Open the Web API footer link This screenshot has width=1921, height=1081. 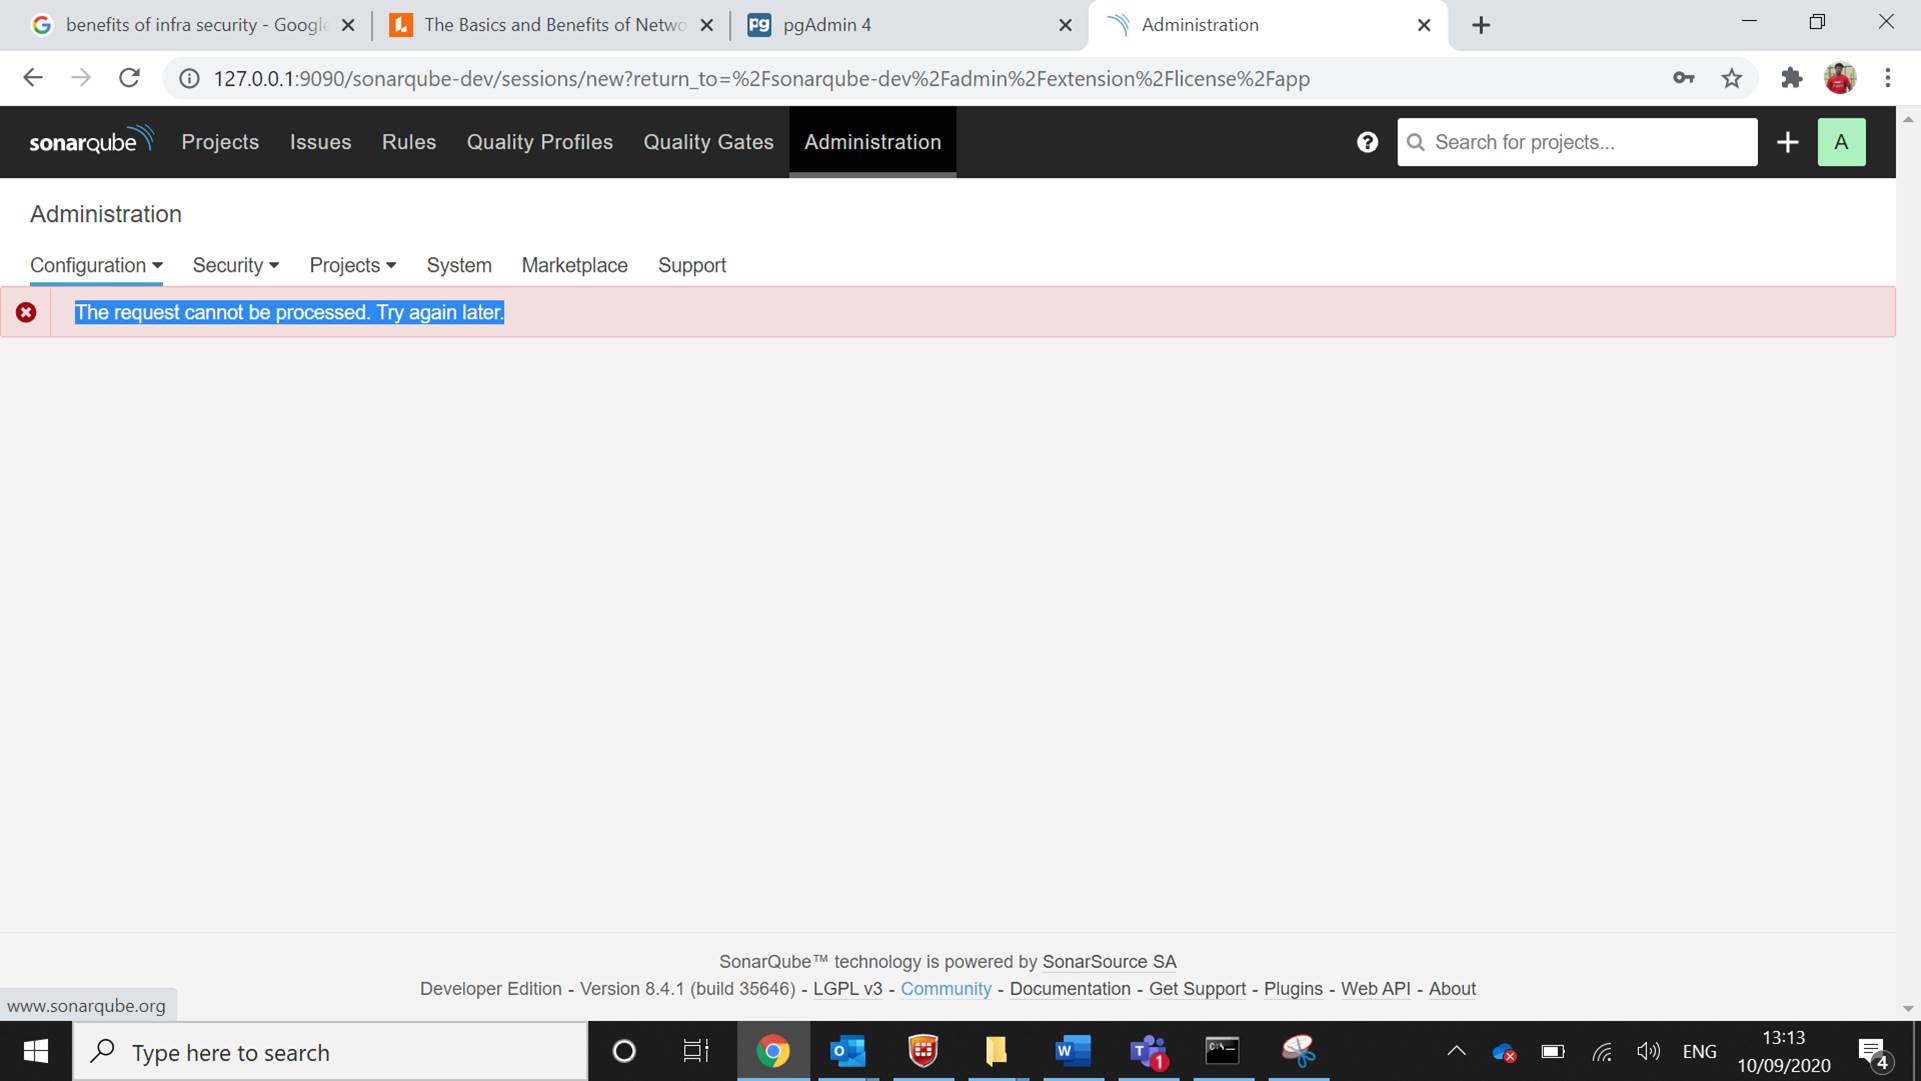click(1375, 988)
